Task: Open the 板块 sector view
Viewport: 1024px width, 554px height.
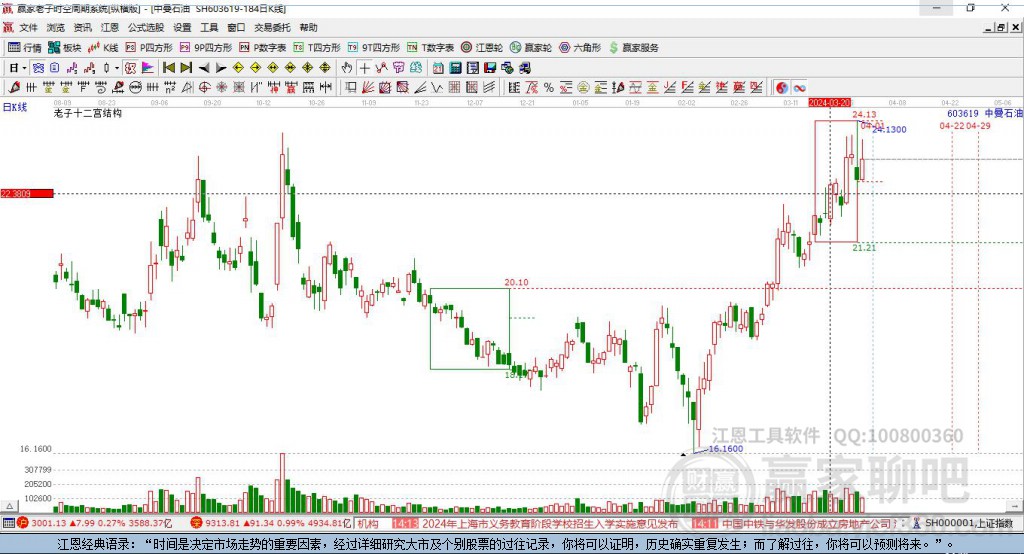Action: coord(64,48)
